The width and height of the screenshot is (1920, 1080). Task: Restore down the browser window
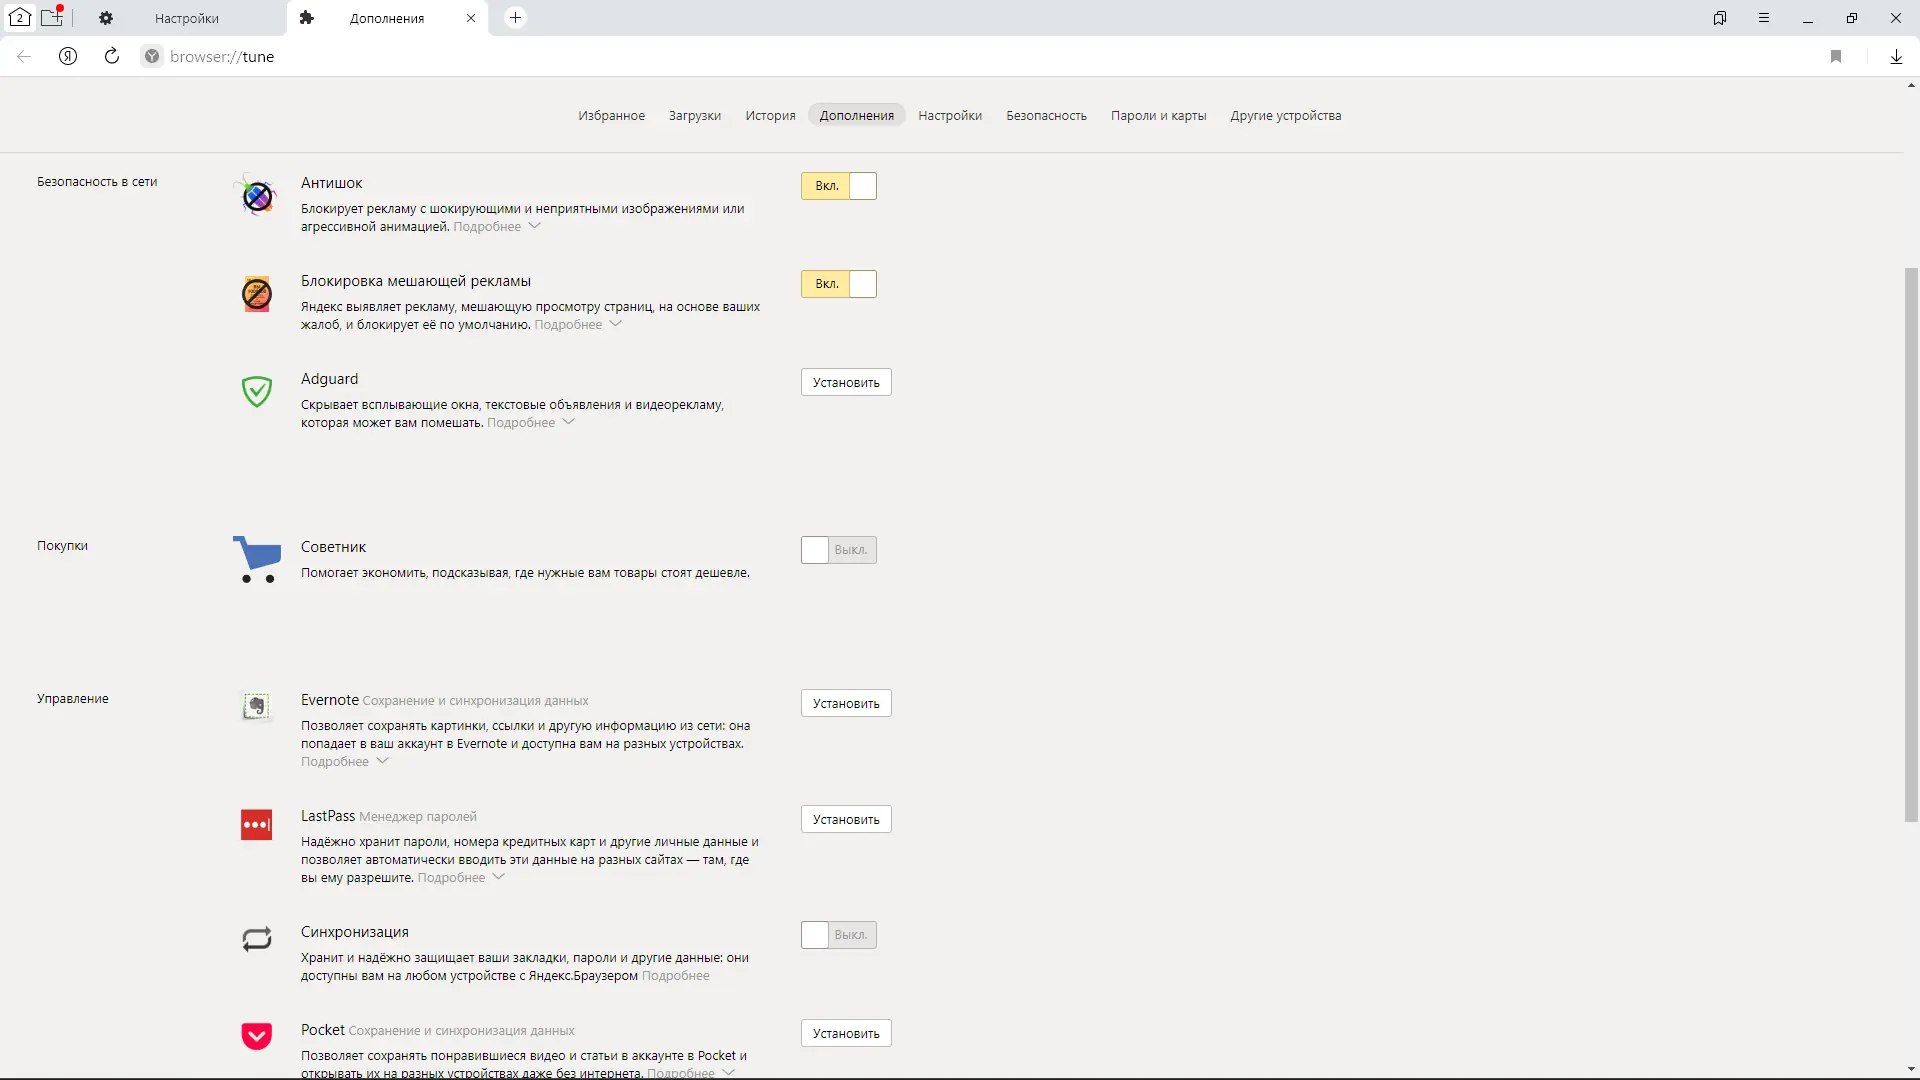coord(1852,18)
